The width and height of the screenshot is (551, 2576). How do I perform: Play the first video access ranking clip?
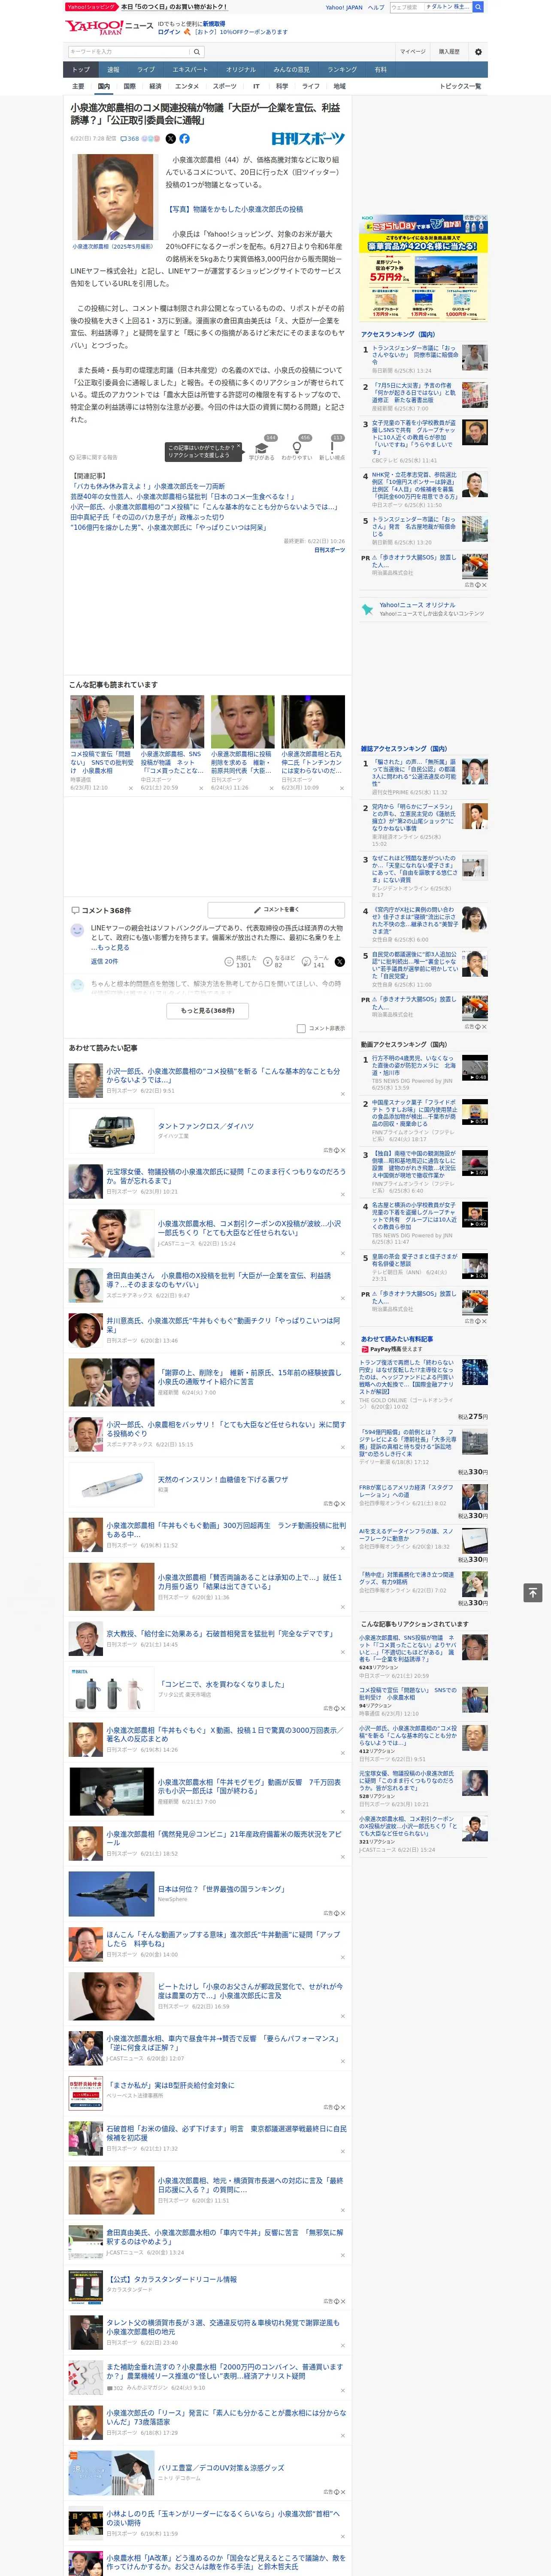click(475, 1068)
